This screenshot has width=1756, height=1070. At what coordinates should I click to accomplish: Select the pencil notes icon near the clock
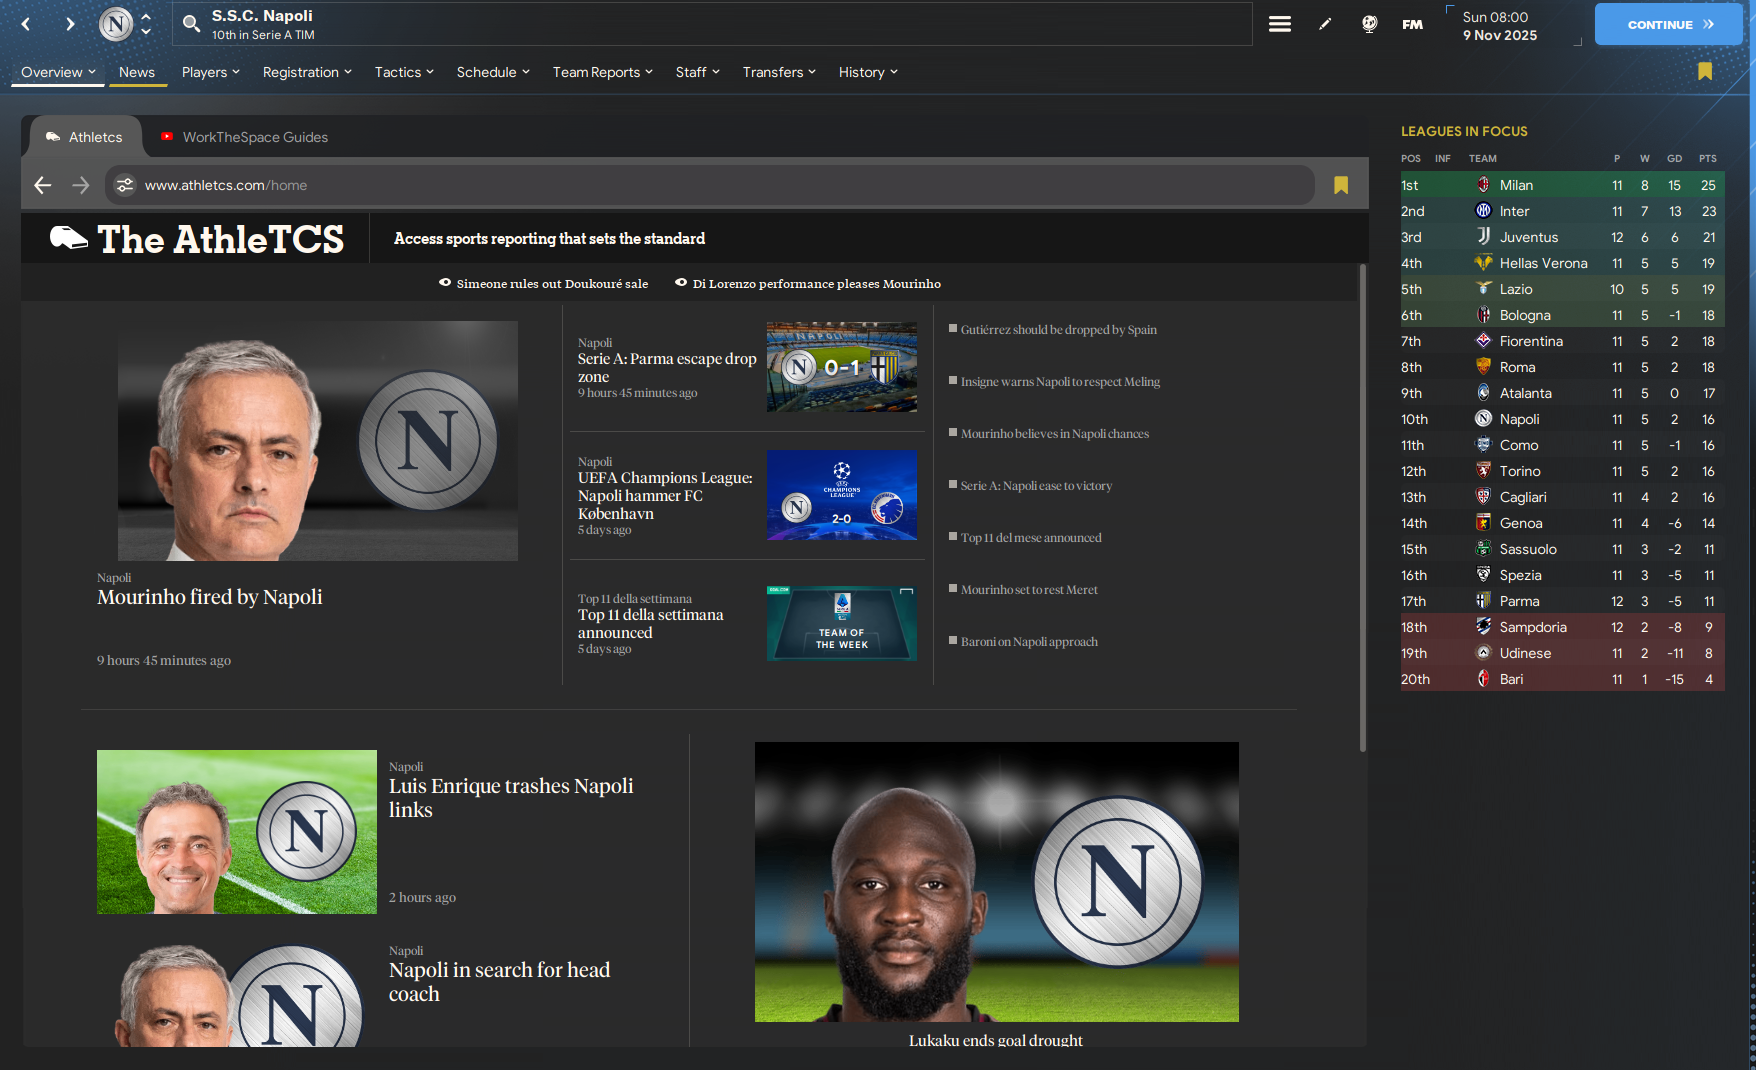(x=1325, y=23)
